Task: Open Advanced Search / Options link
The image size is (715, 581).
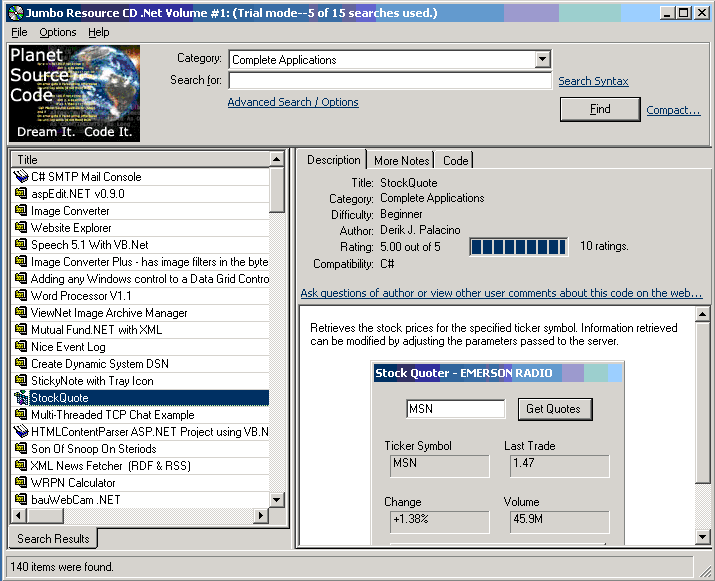Action: (x=293, y=102)
